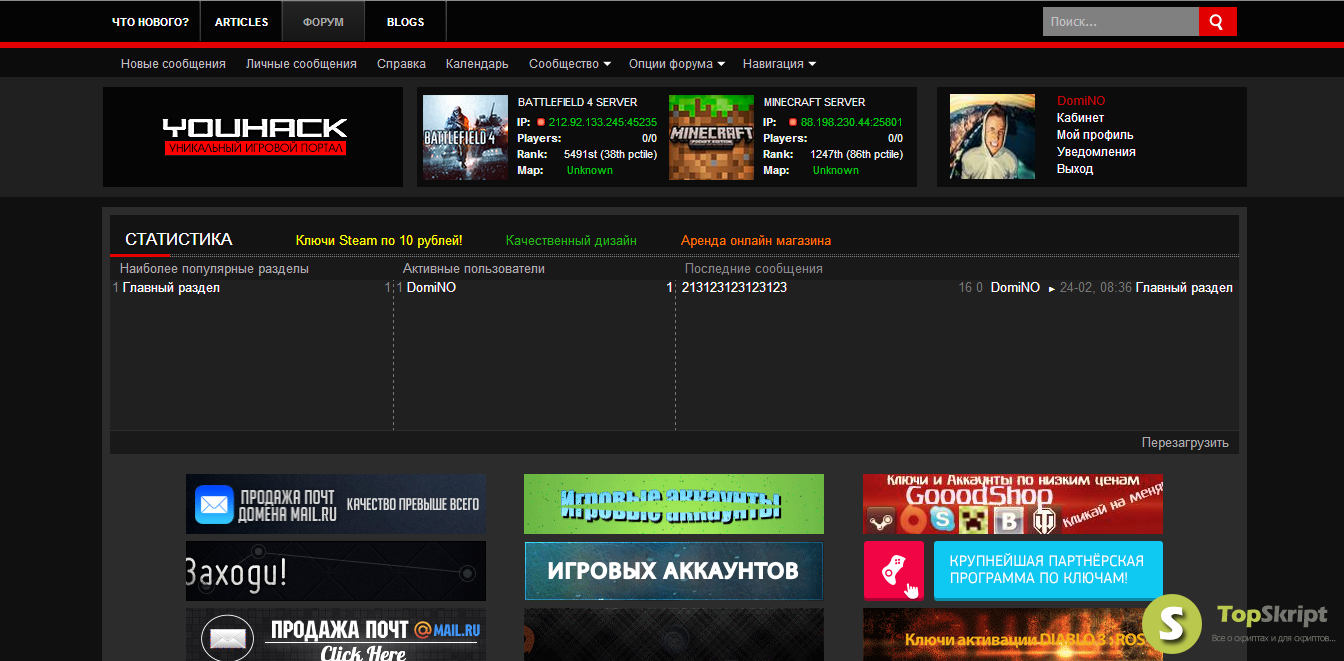Expand the Навигация dropdown menu
The image size is (1344, 661).
click(779, 64)
